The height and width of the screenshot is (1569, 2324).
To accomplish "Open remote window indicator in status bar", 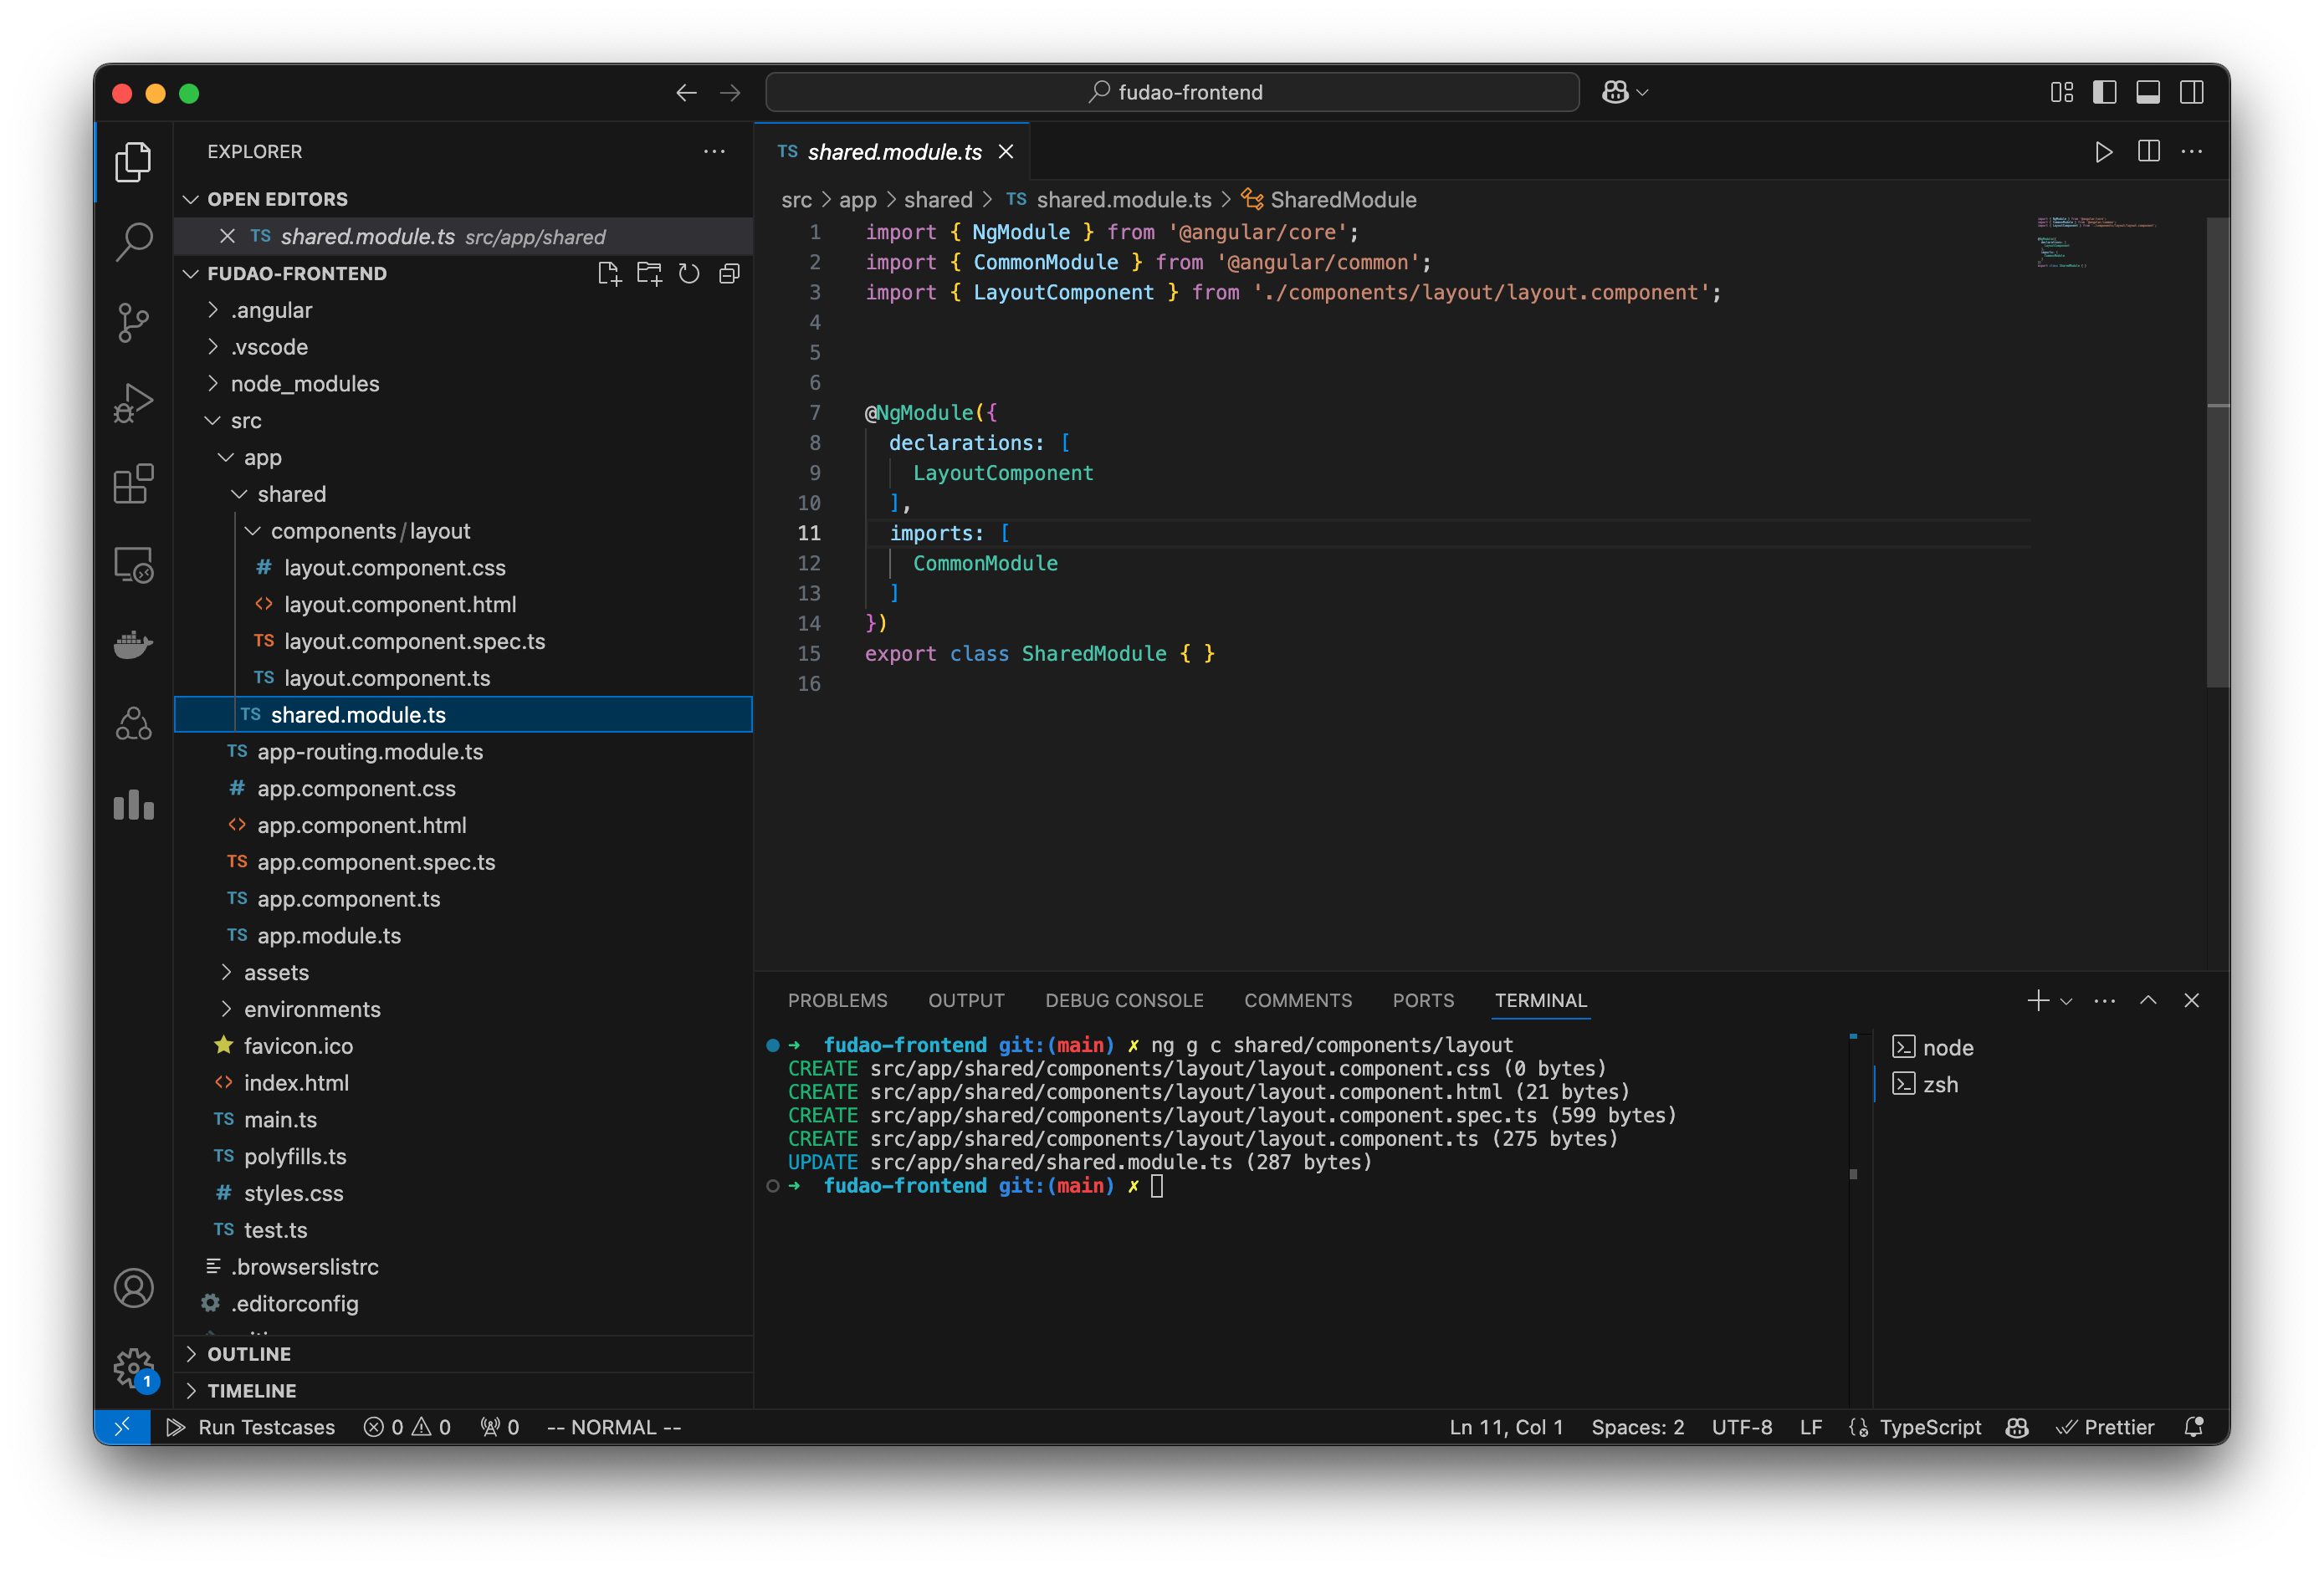I will coord(122,1427).
